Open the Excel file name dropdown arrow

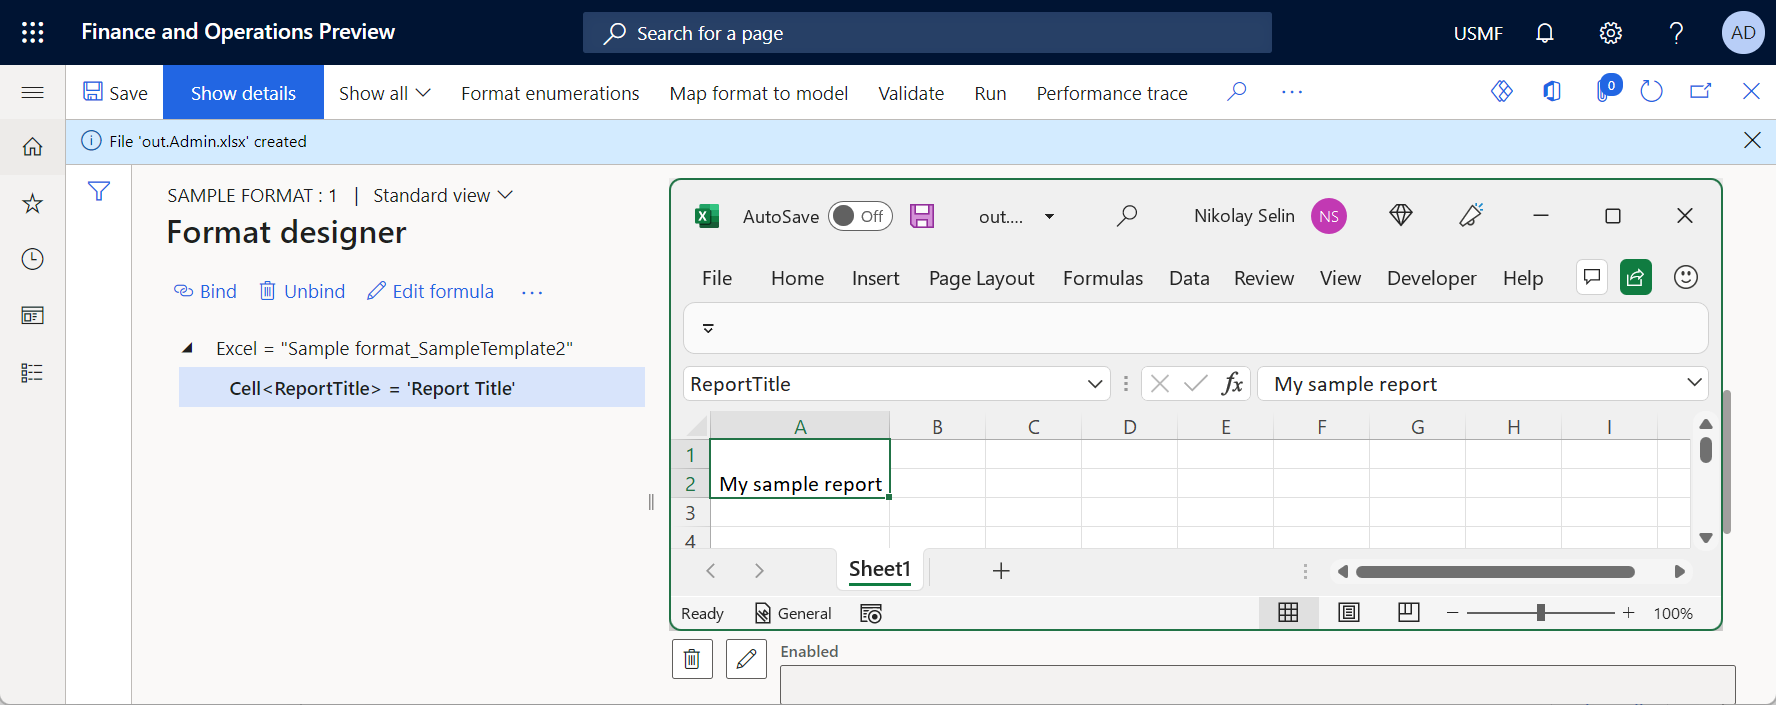(x=1049, y=216)
